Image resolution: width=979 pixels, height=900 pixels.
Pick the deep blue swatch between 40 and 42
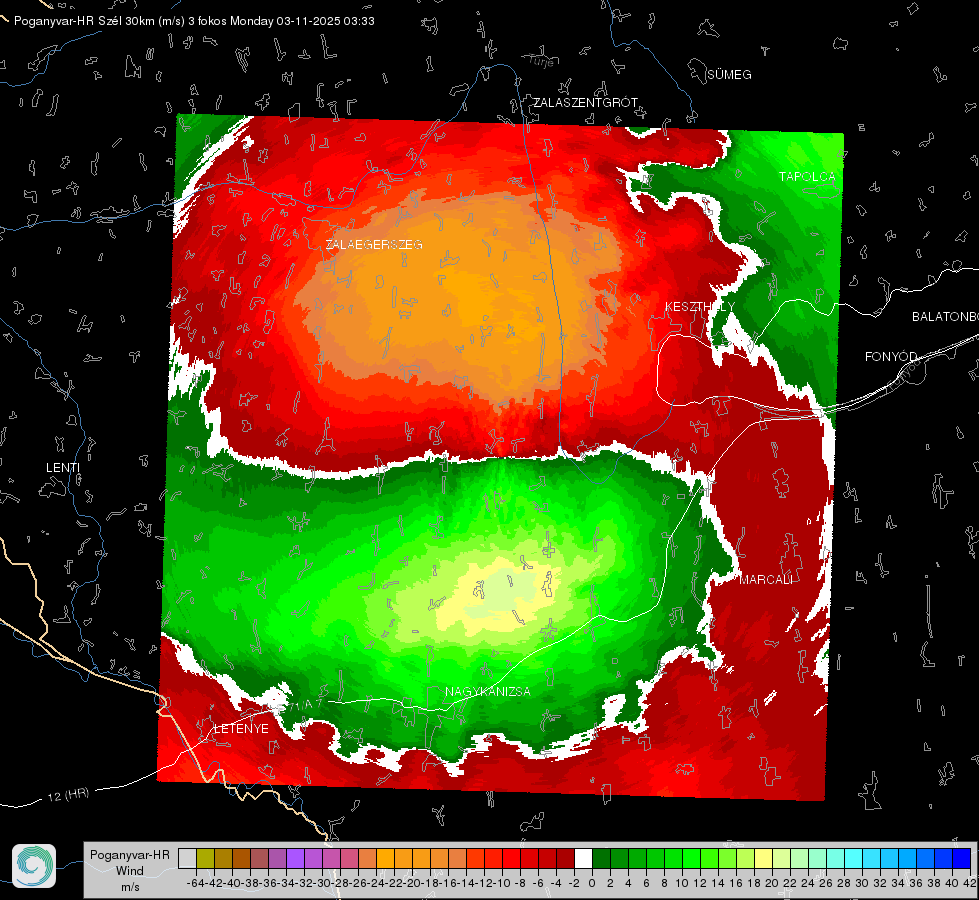[x=962, y=858]
